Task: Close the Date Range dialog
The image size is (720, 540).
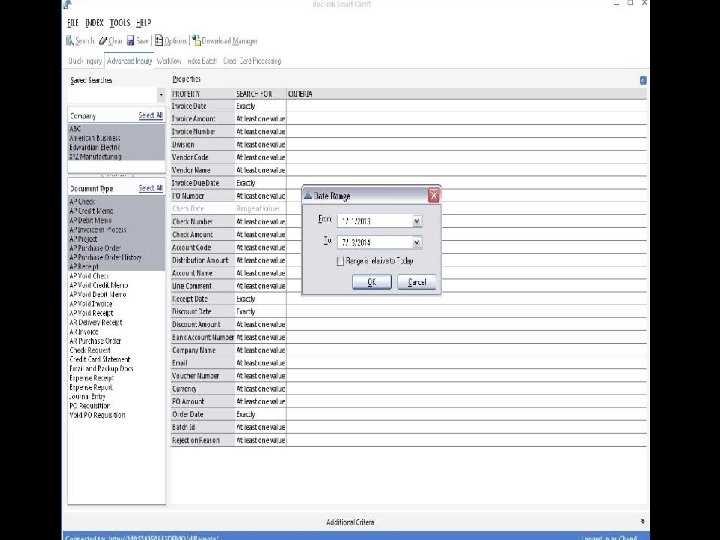Action: [x=433, y=196]
